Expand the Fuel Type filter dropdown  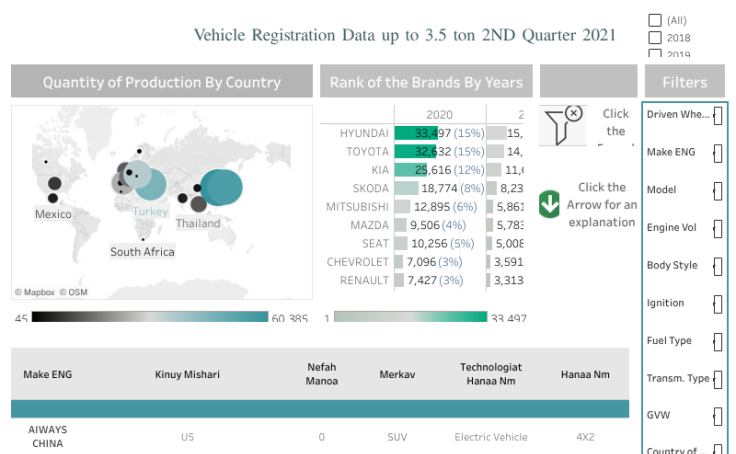718,341
